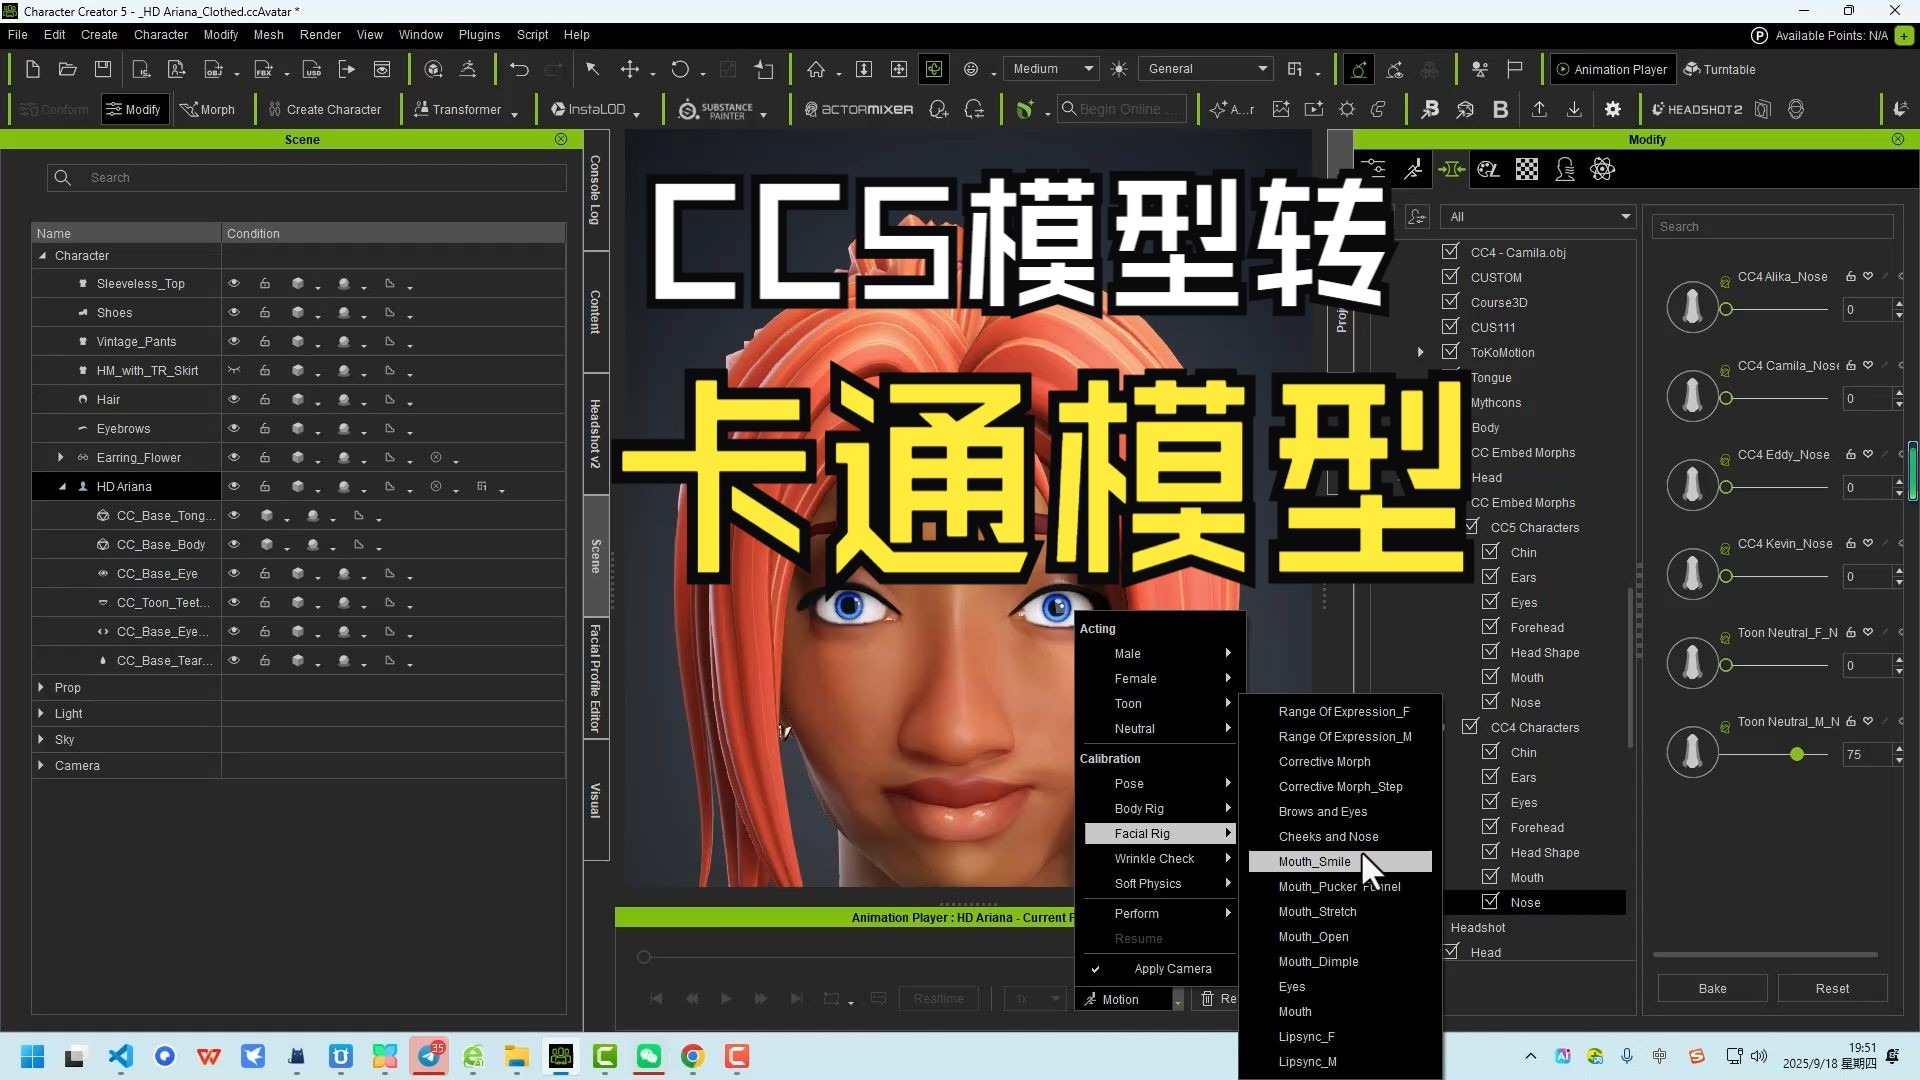Click the Undo arrow in toolbar
The image size is (1920, 1080).
pyautogui.click(x=519, y=69)
